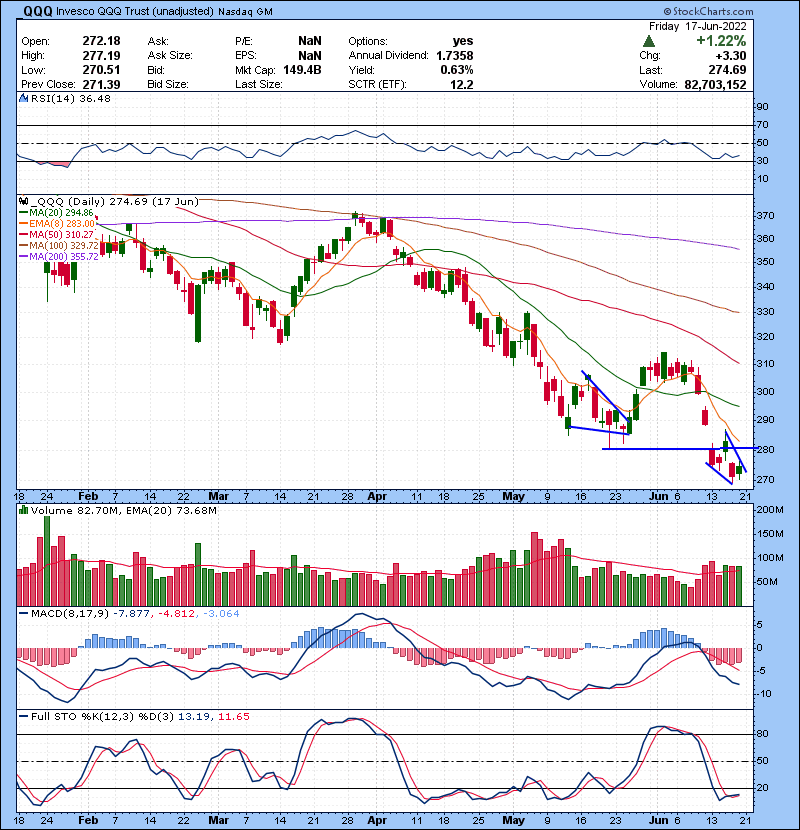Click the 350 label on the price axis

click(766, 262)
